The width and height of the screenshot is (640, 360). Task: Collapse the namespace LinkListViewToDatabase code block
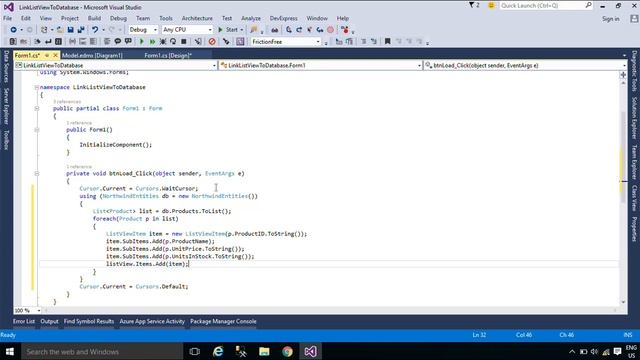click(x=36, y=87)
